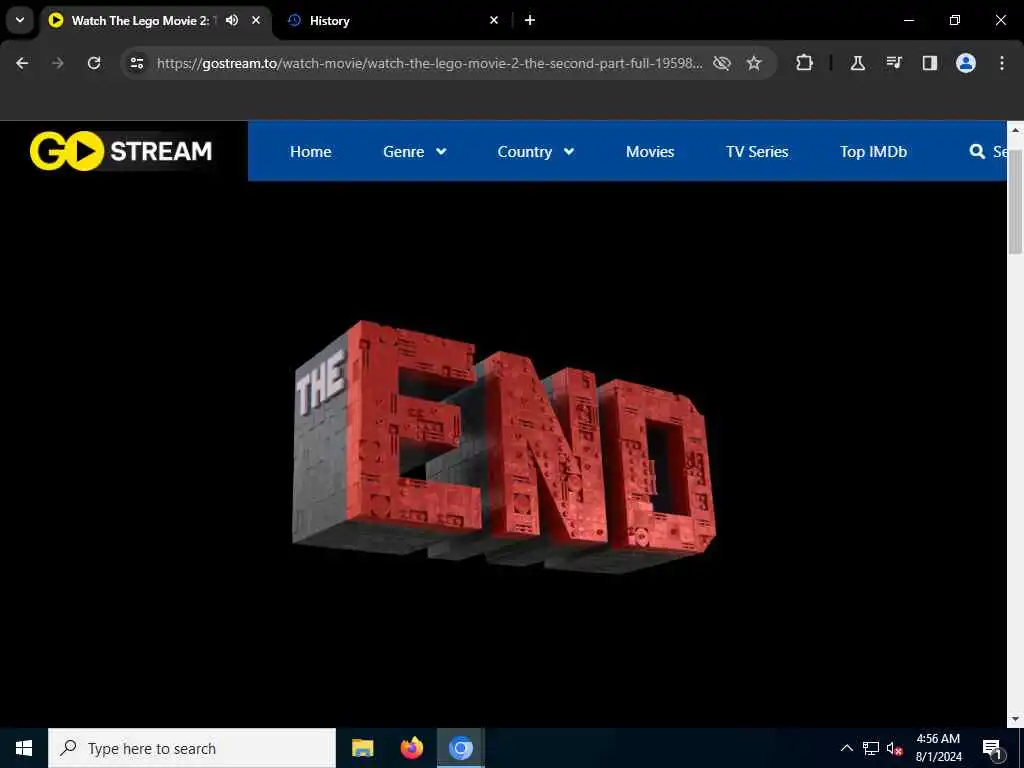Open a new tab with plus button
The width and height of the screenshot is (1024, 768).
click(x=530, y=20)
